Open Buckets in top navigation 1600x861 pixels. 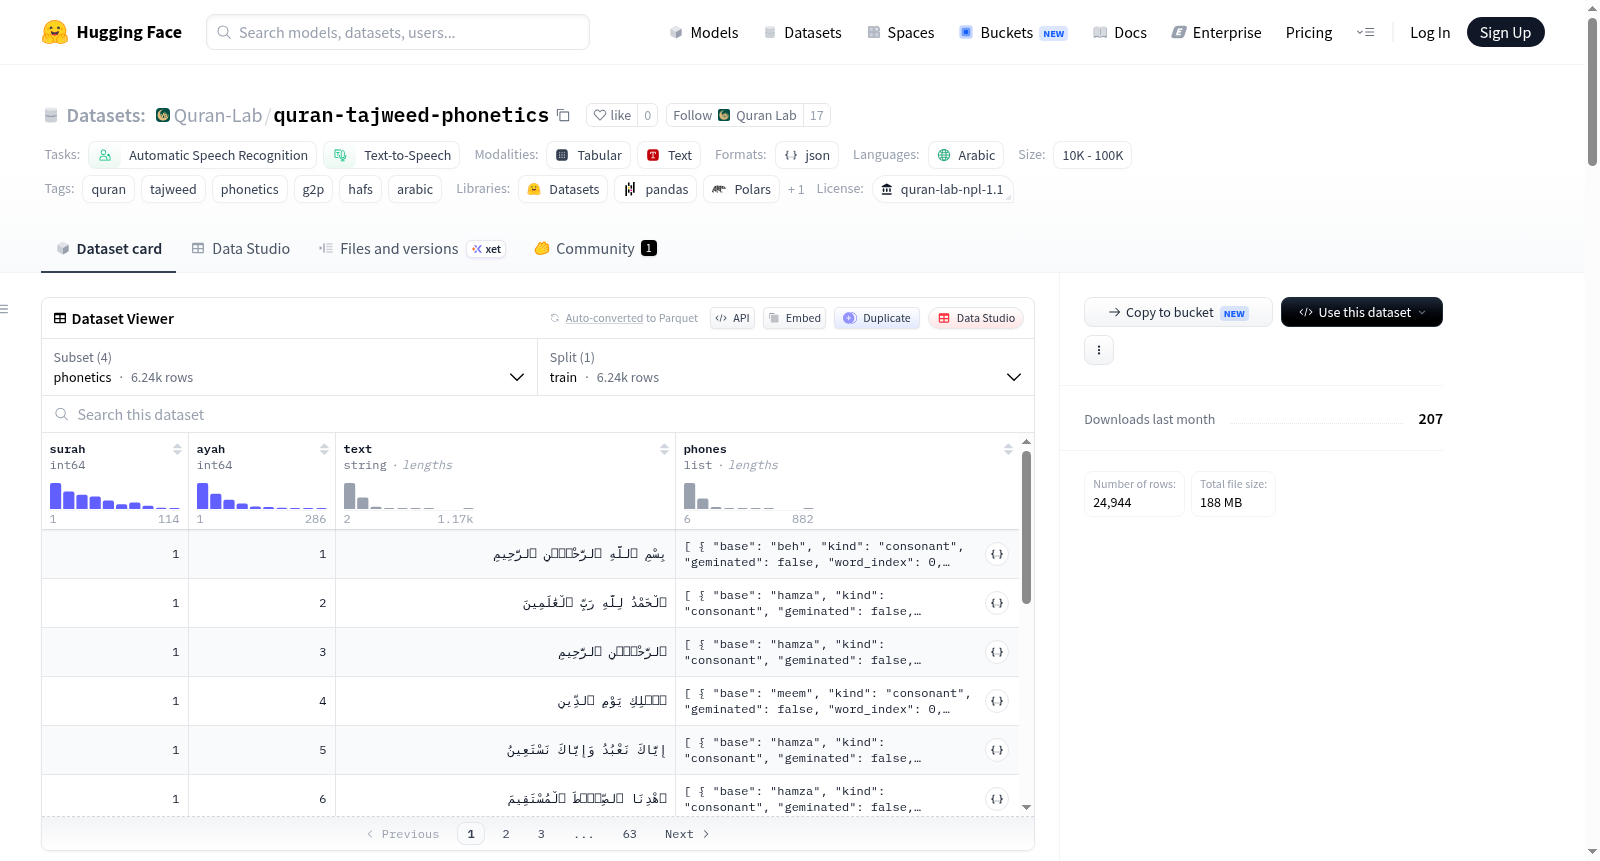click(x=1013, y=32)
